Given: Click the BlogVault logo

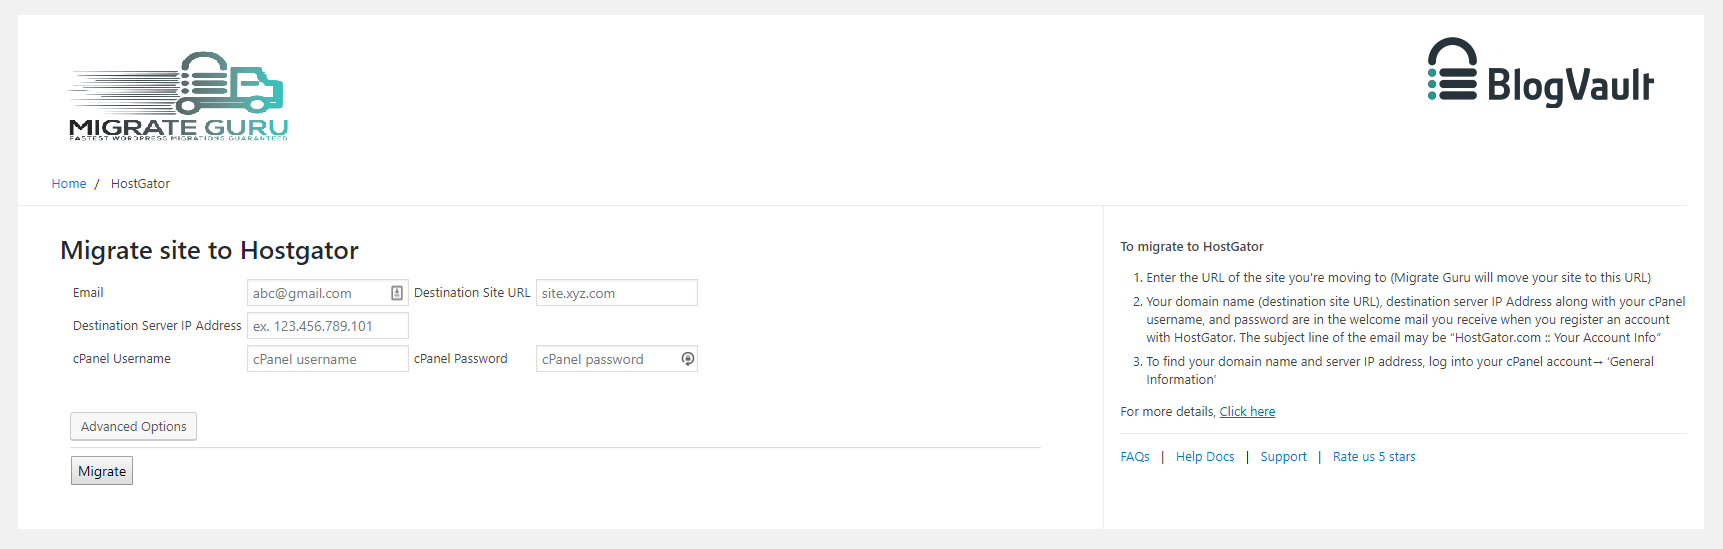Looking at the screenshot, I should [1540, 73].
